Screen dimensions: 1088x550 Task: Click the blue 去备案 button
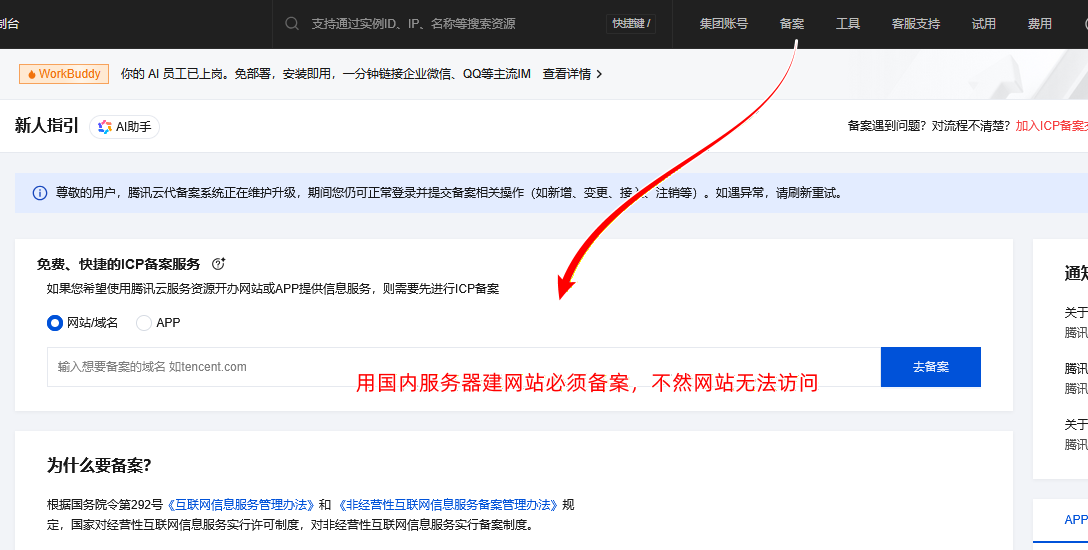[930, 367]
